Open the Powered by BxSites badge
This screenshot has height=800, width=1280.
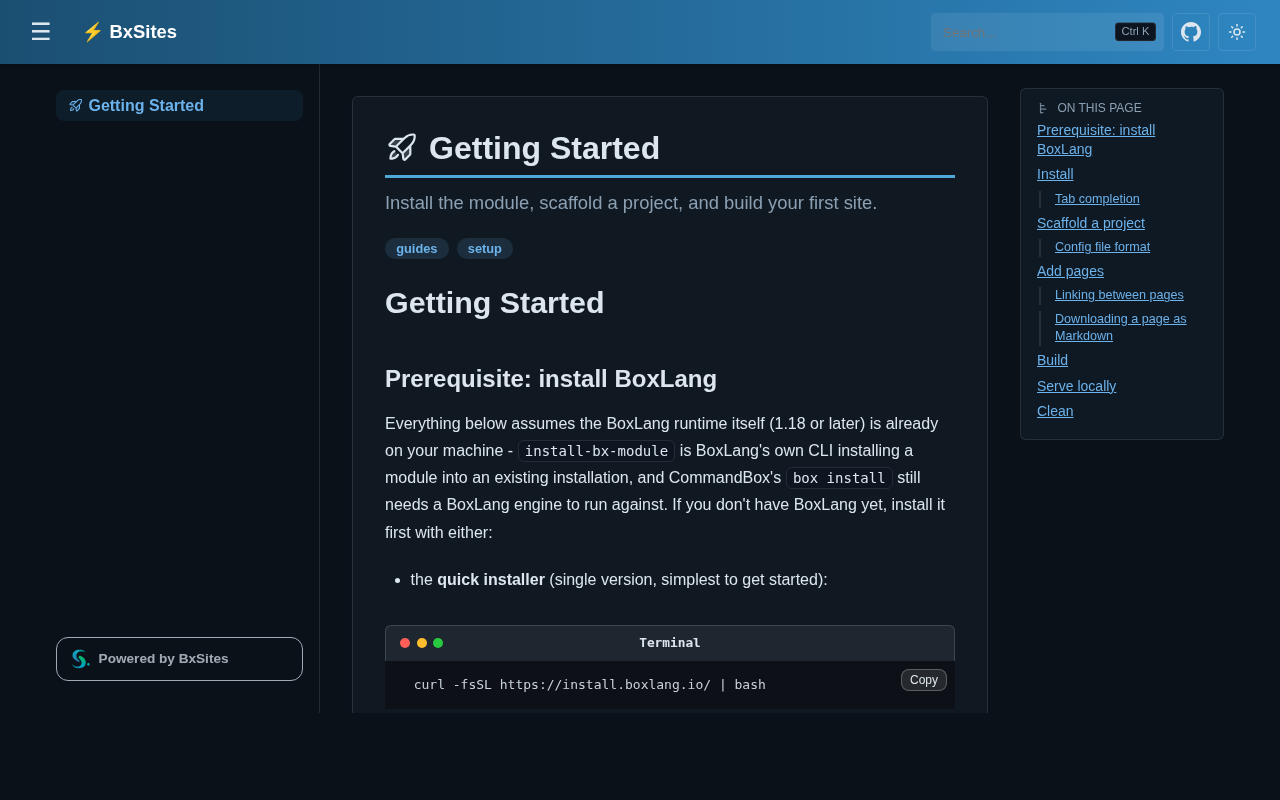tap(179, 659)
